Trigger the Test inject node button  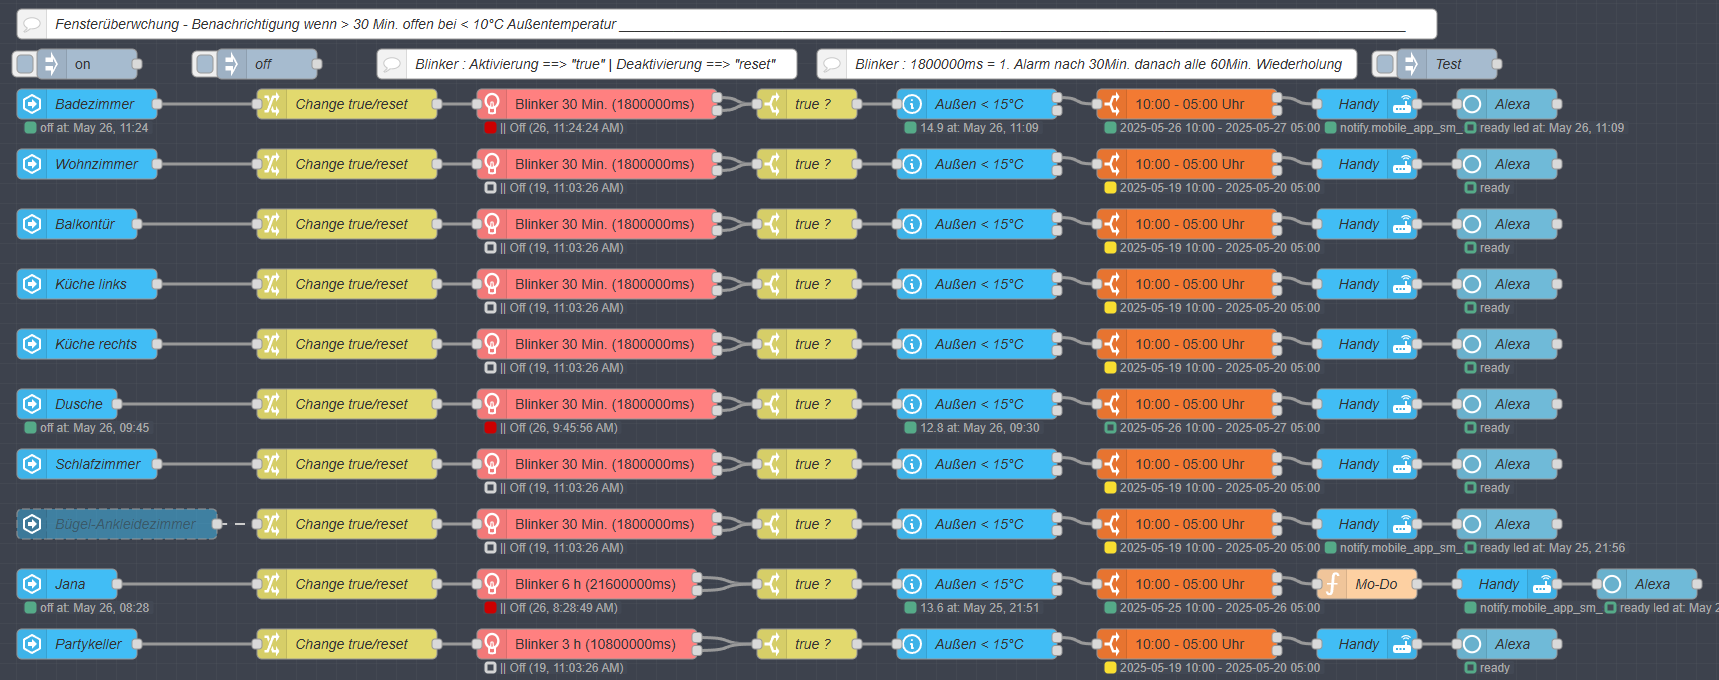(1385, 64)
